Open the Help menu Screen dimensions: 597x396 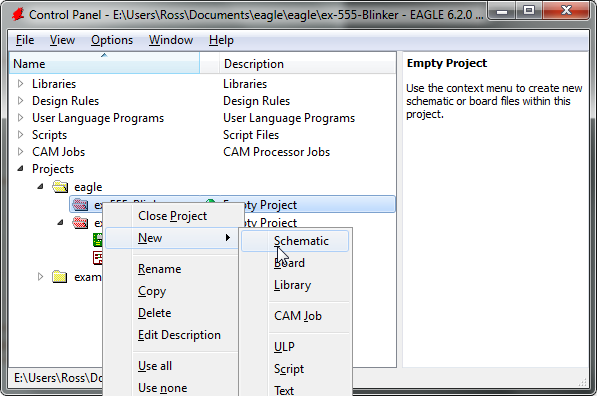tap(221, 40)
